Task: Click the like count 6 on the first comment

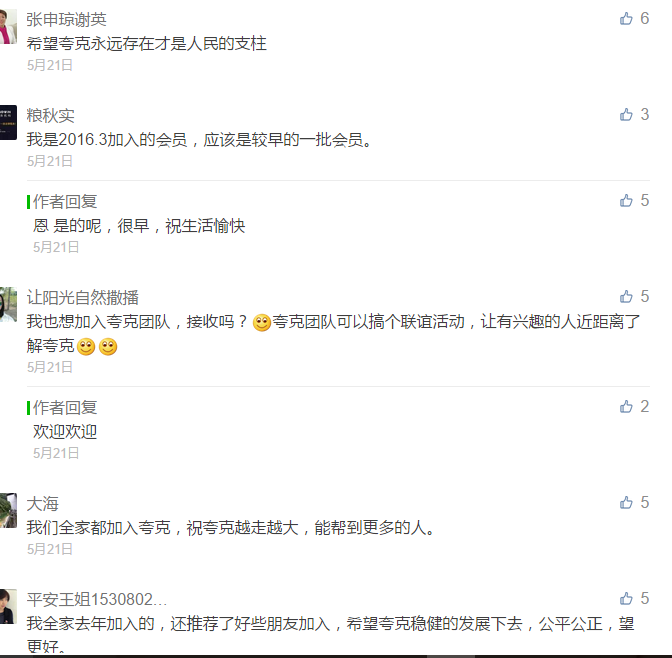Action: click(645, 18)
